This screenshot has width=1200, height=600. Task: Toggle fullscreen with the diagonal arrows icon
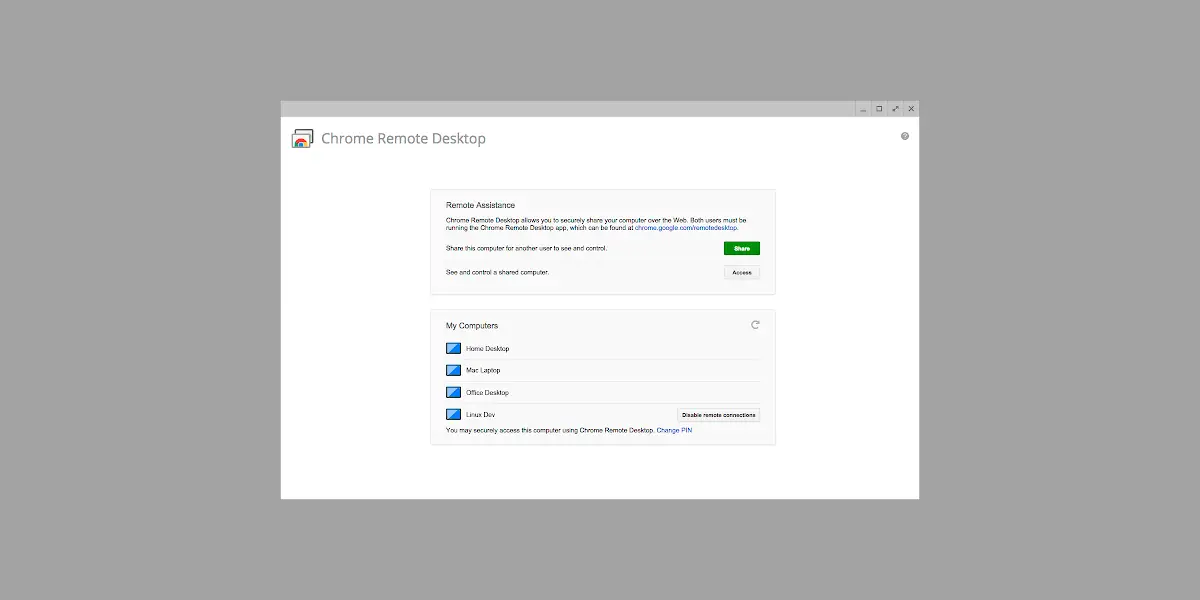[x=895, y=109]
